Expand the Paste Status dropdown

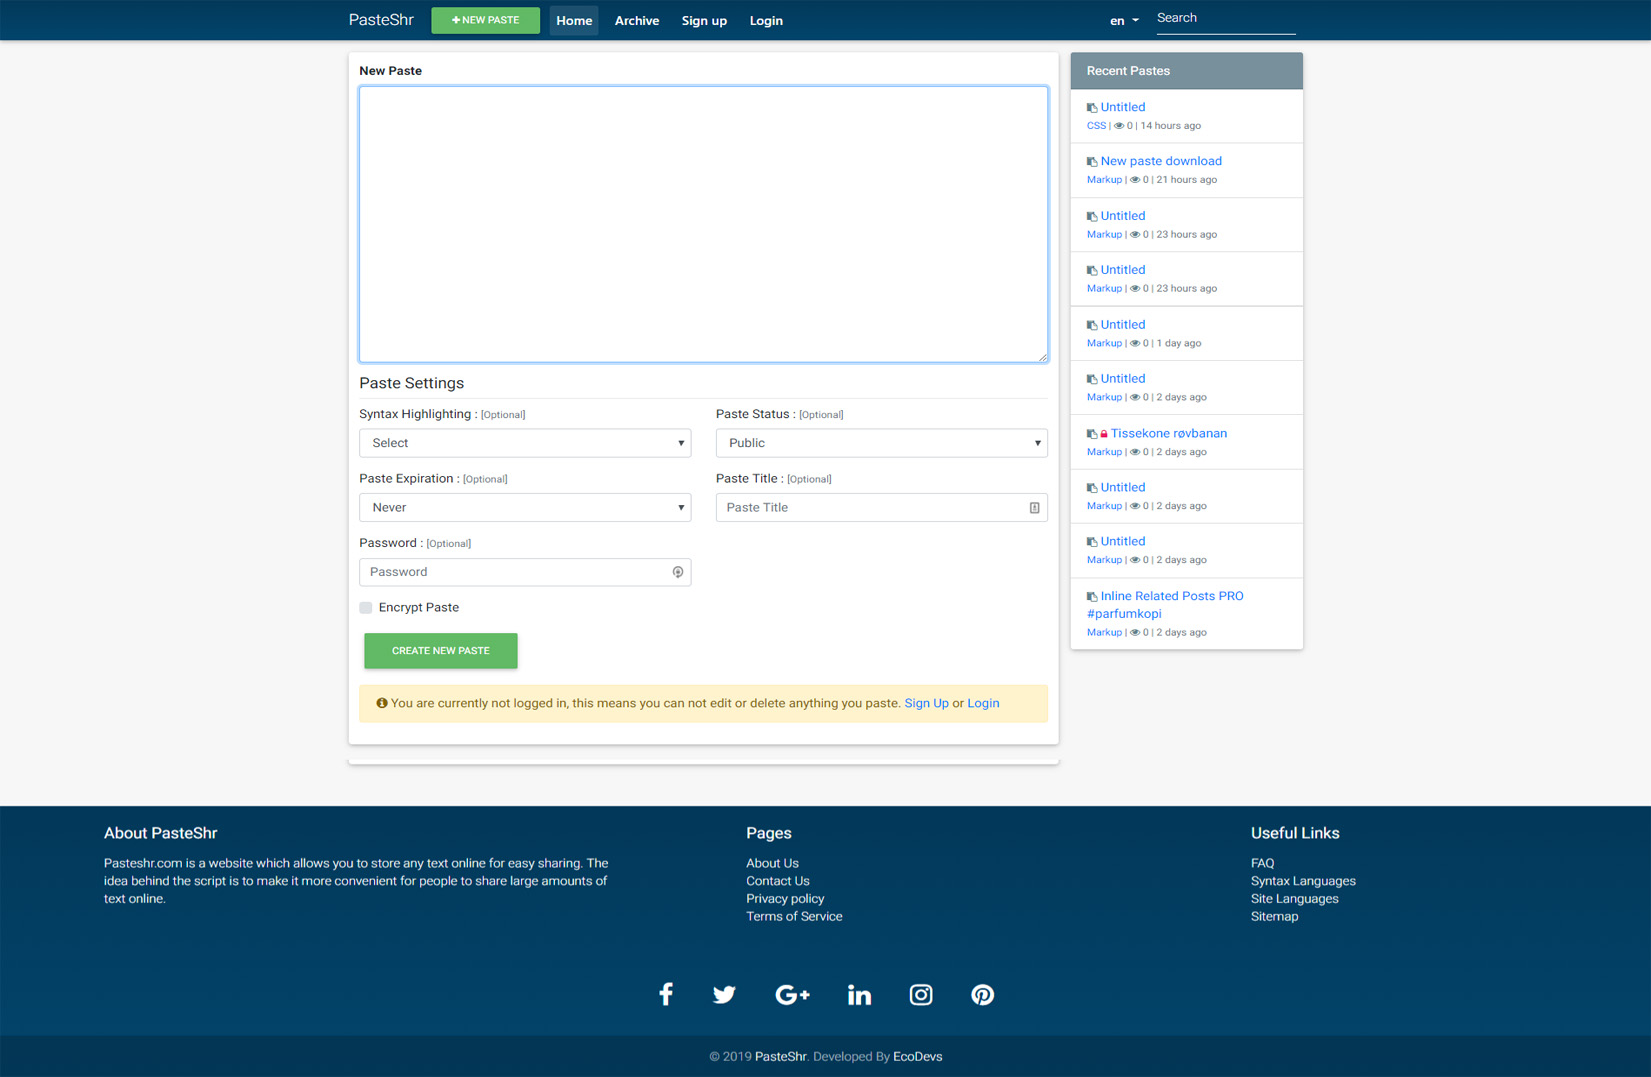pos(881,443)
